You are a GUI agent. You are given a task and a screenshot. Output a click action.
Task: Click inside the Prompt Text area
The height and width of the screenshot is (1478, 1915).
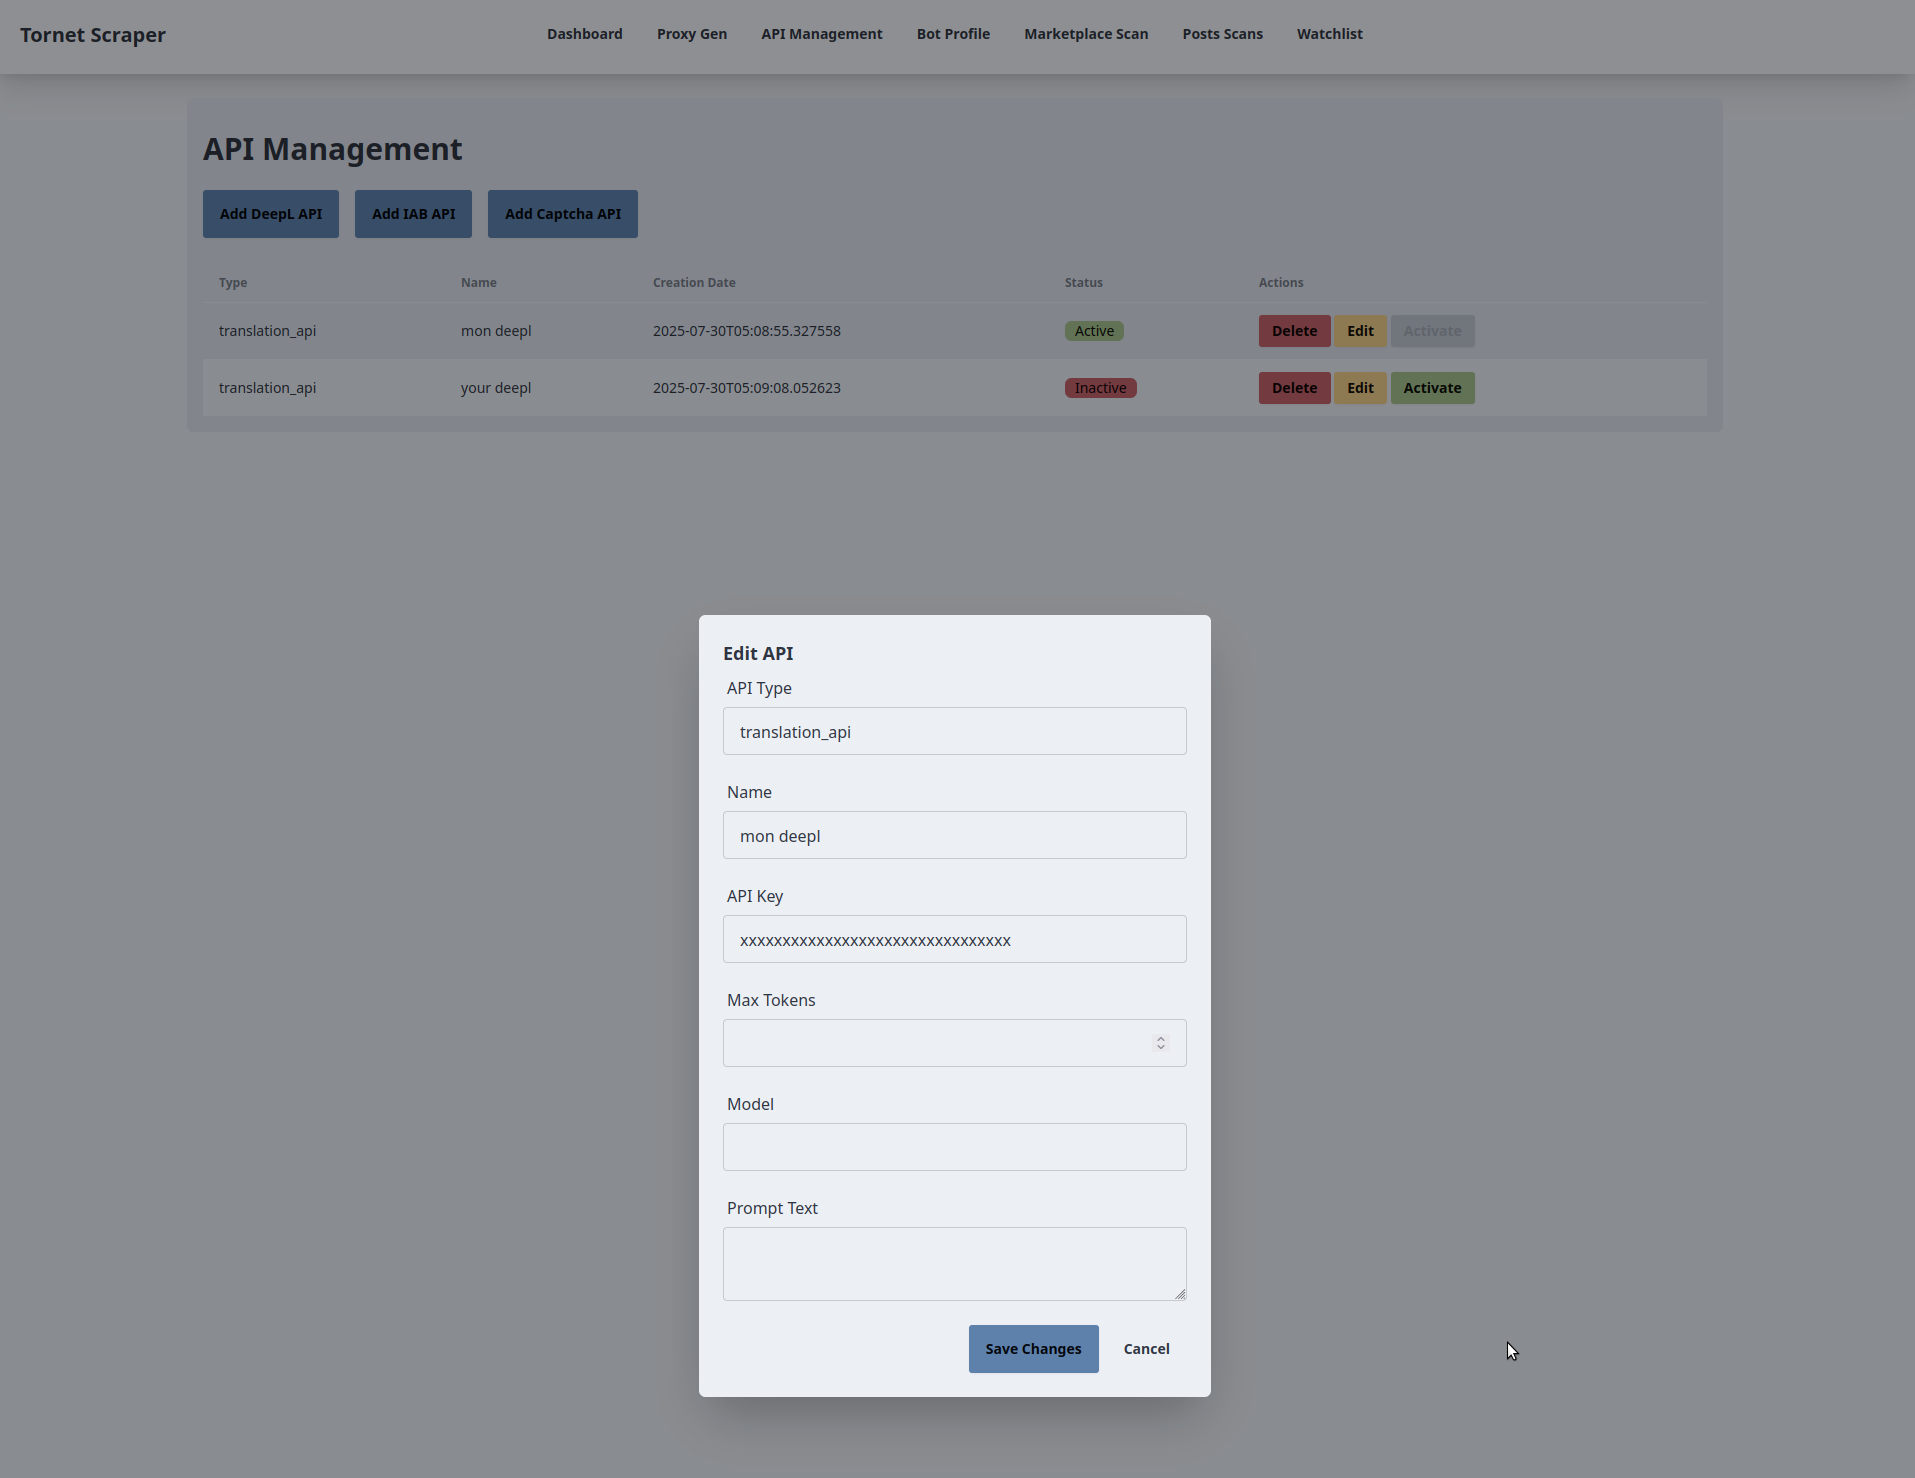click(x=954, y=1263)
